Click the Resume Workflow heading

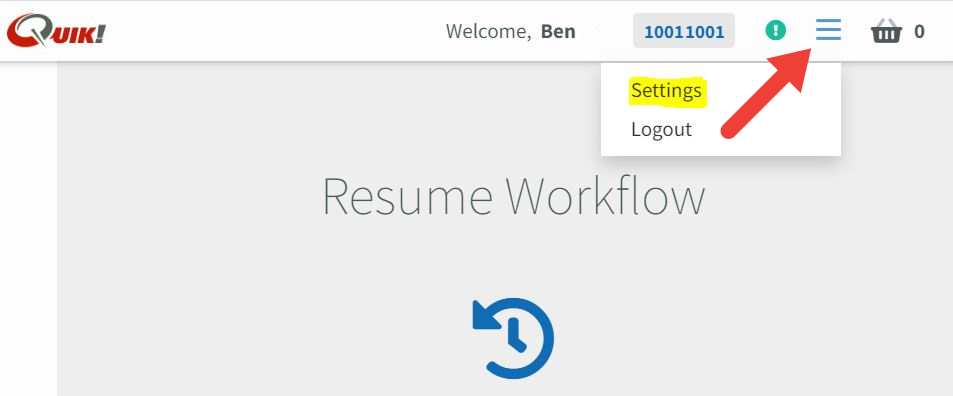[x=514, y=196]
